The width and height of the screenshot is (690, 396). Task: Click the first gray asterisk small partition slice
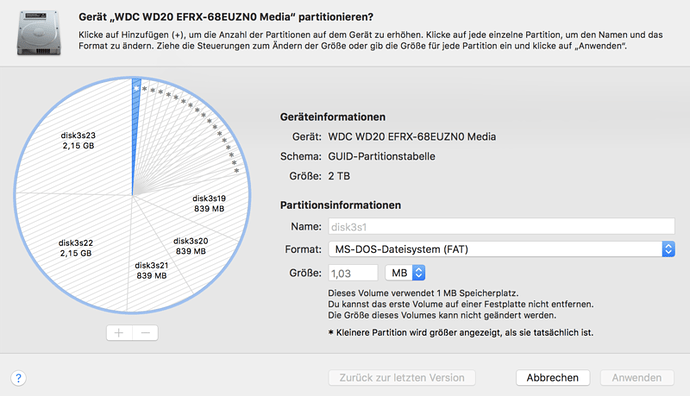144,89
